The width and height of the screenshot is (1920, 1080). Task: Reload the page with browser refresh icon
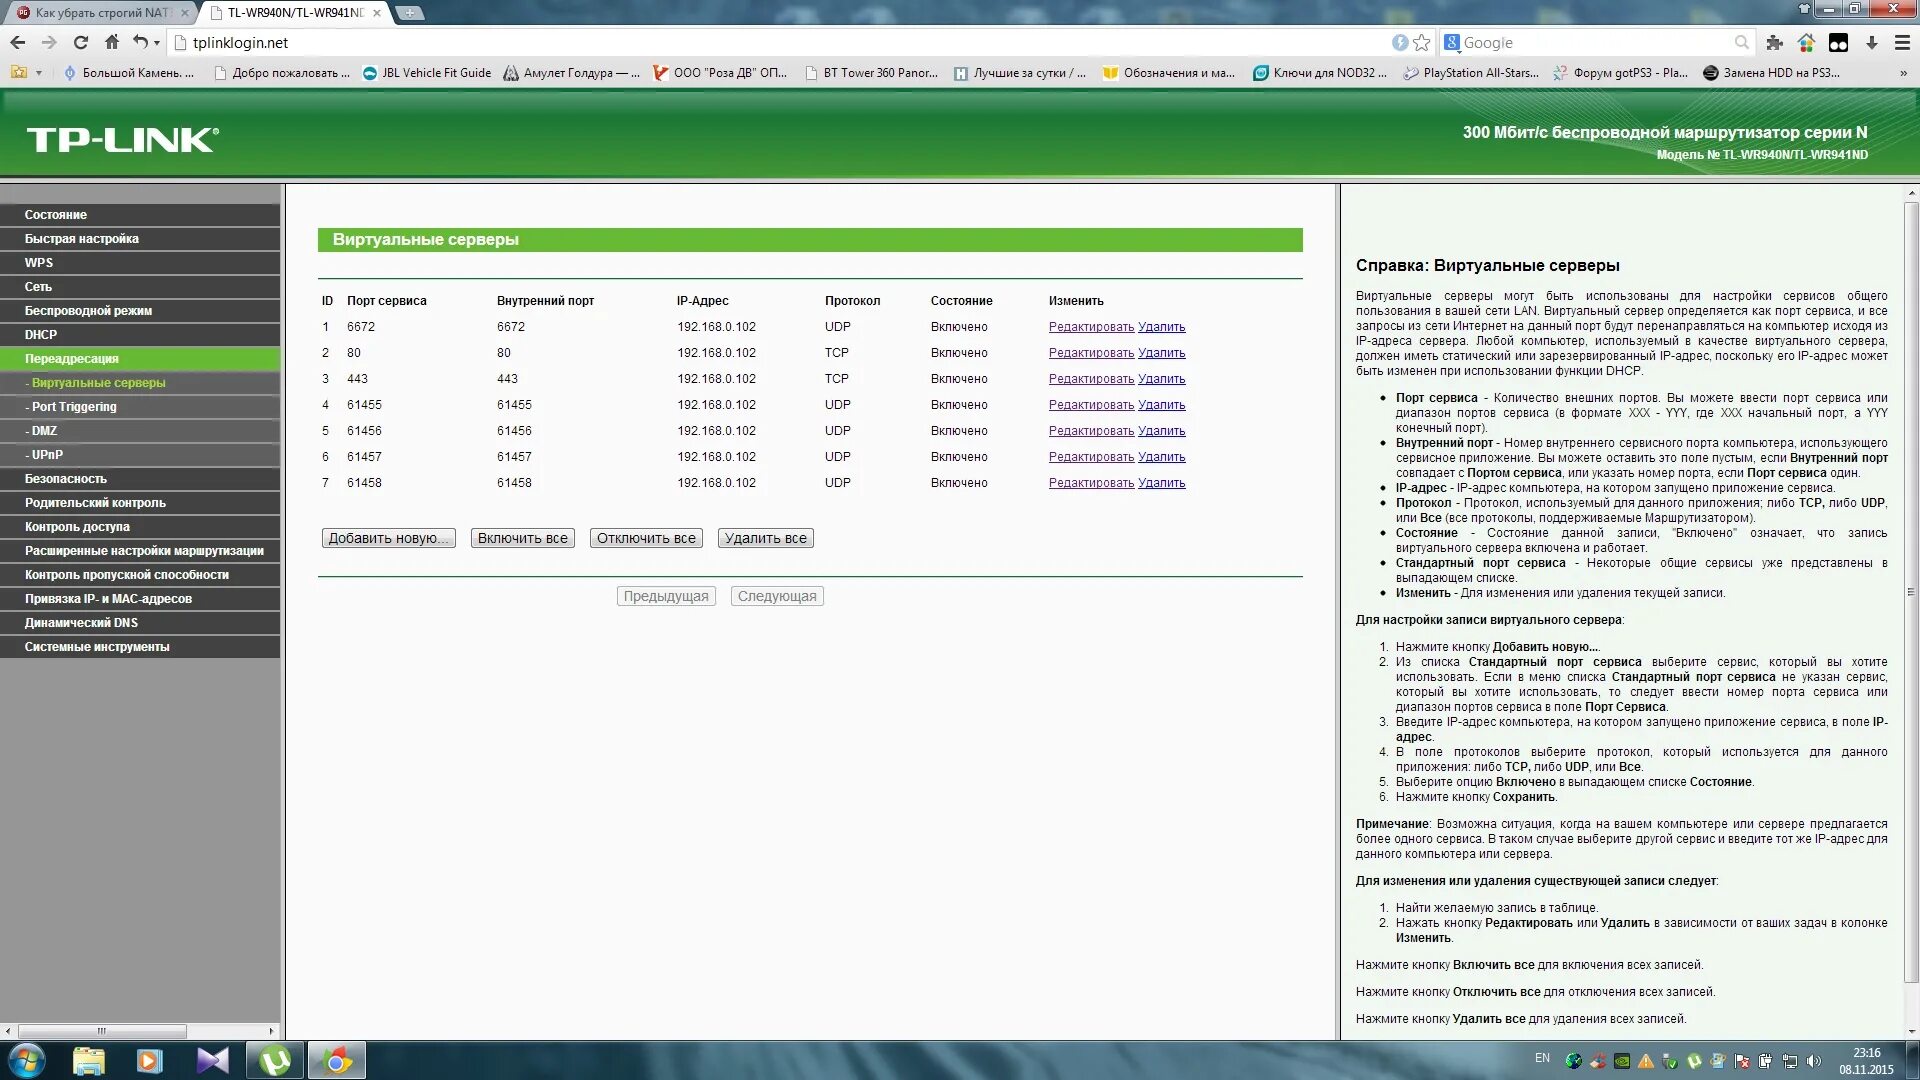point(81,42)
